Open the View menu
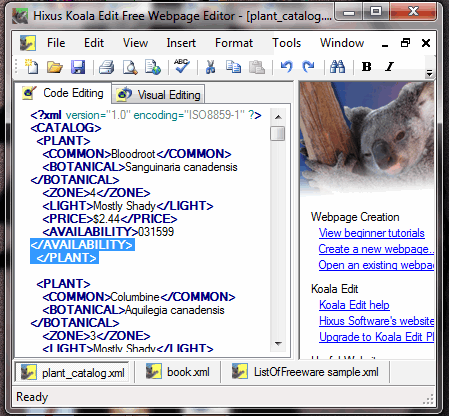Image resolution: width=449 pixels, height=416 pixels. click(x=135, y=43)
